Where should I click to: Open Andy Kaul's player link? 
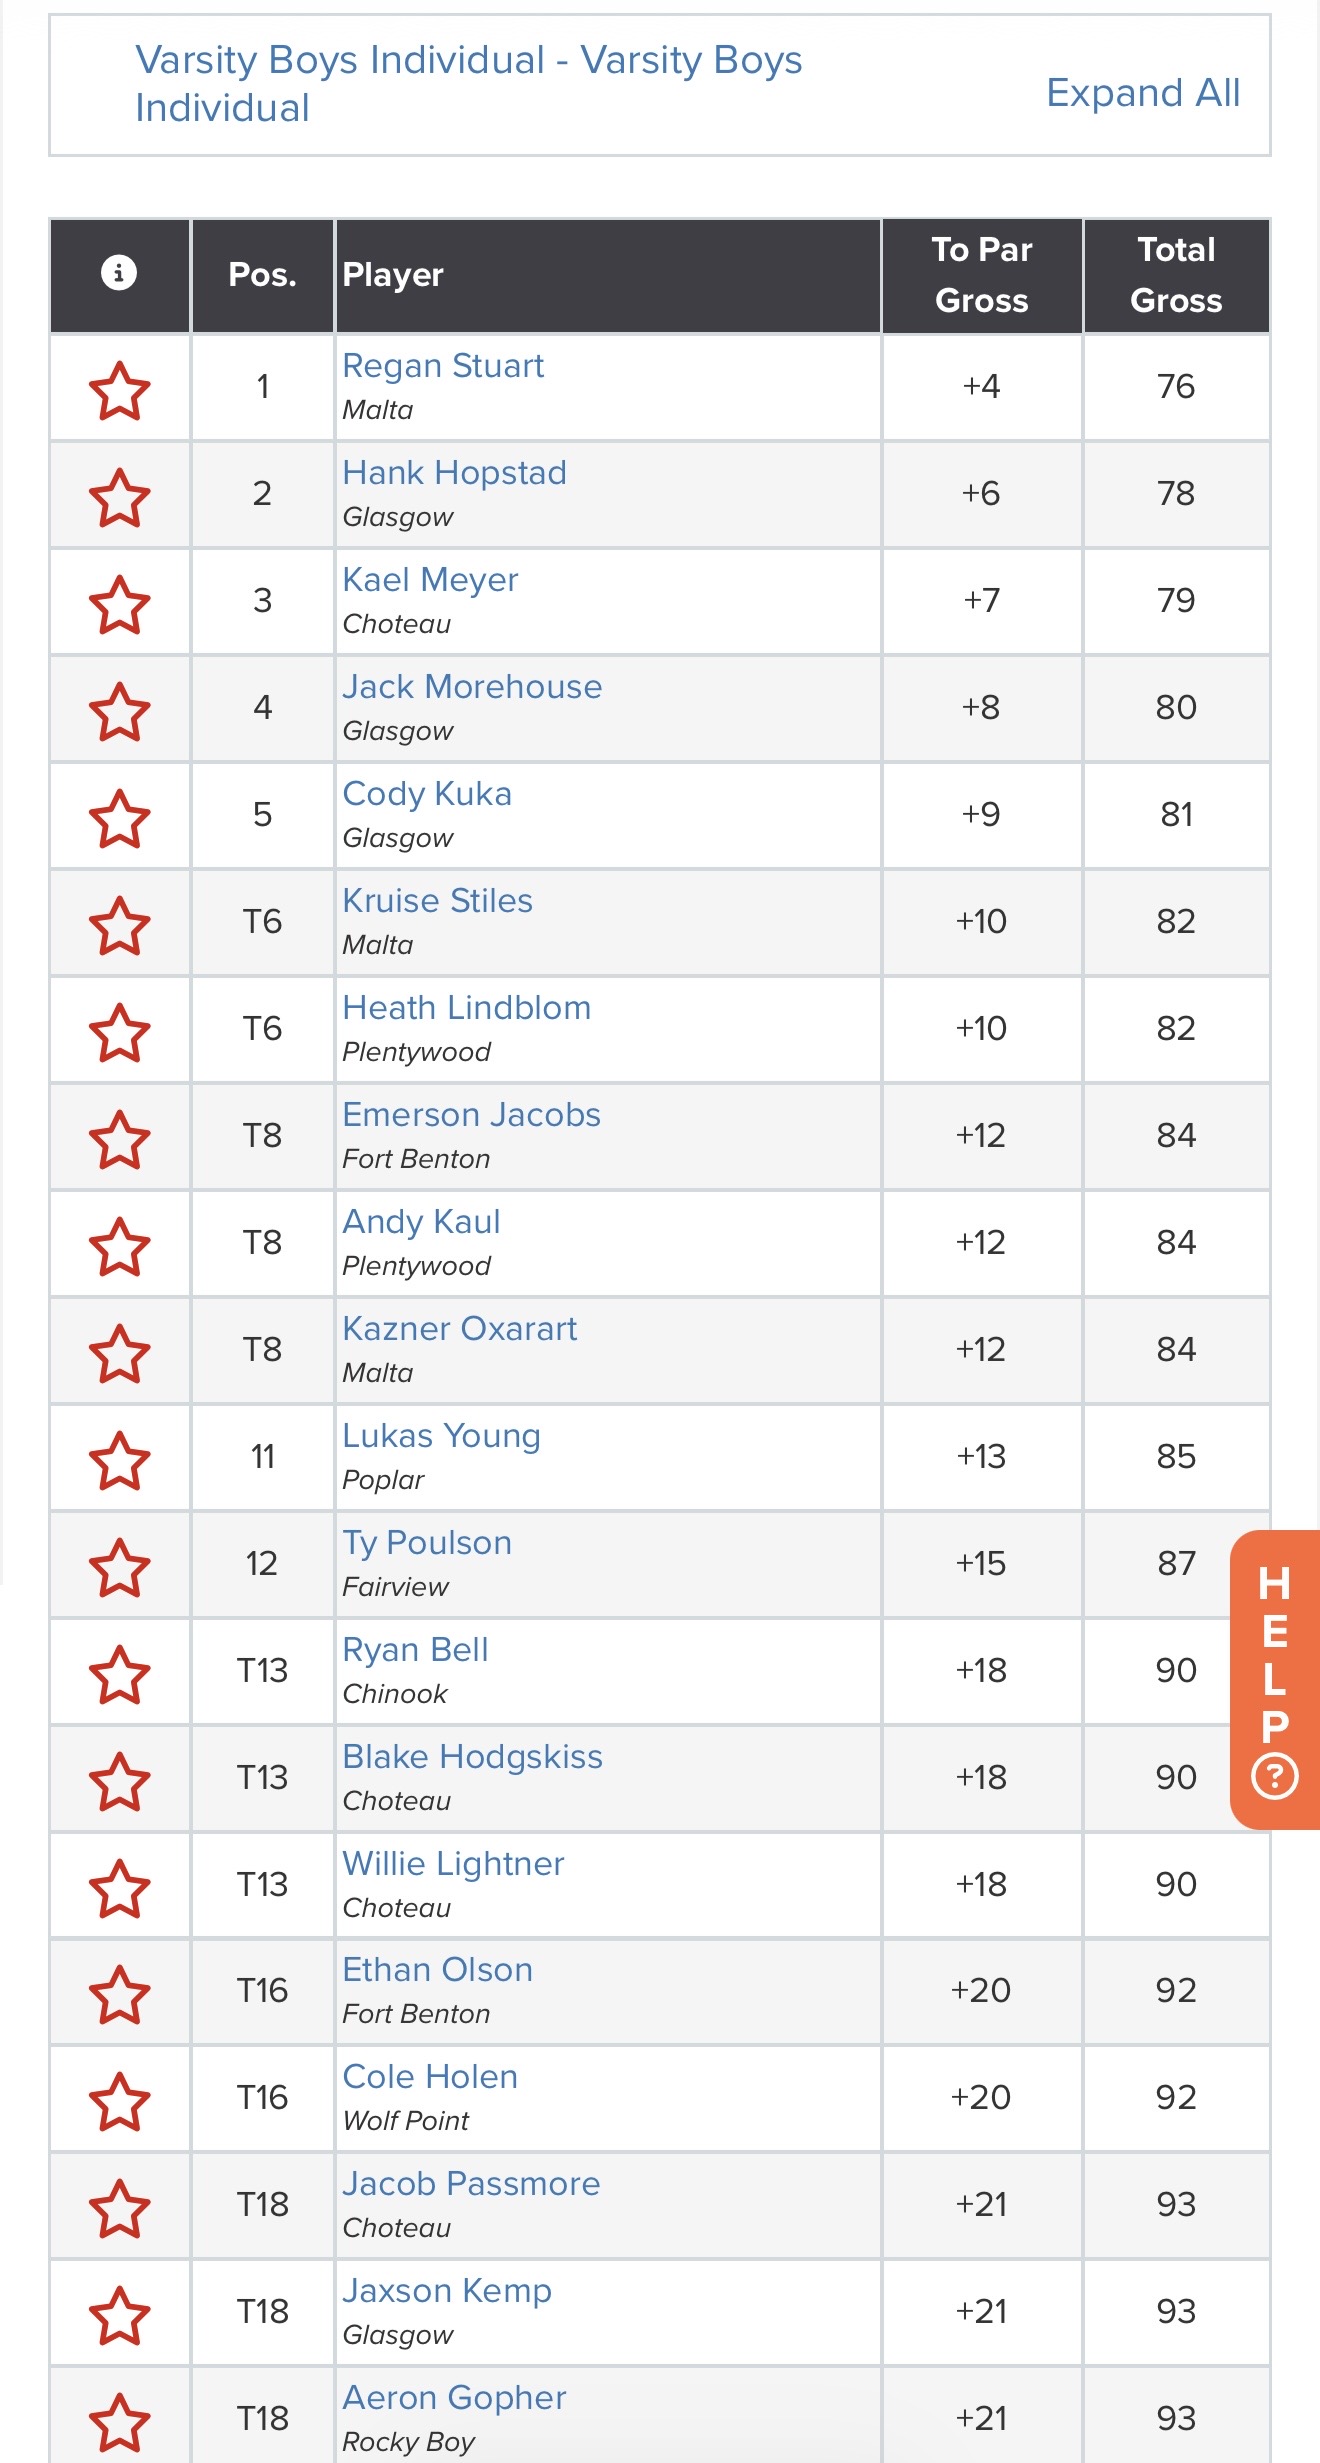click(421, 1221)
